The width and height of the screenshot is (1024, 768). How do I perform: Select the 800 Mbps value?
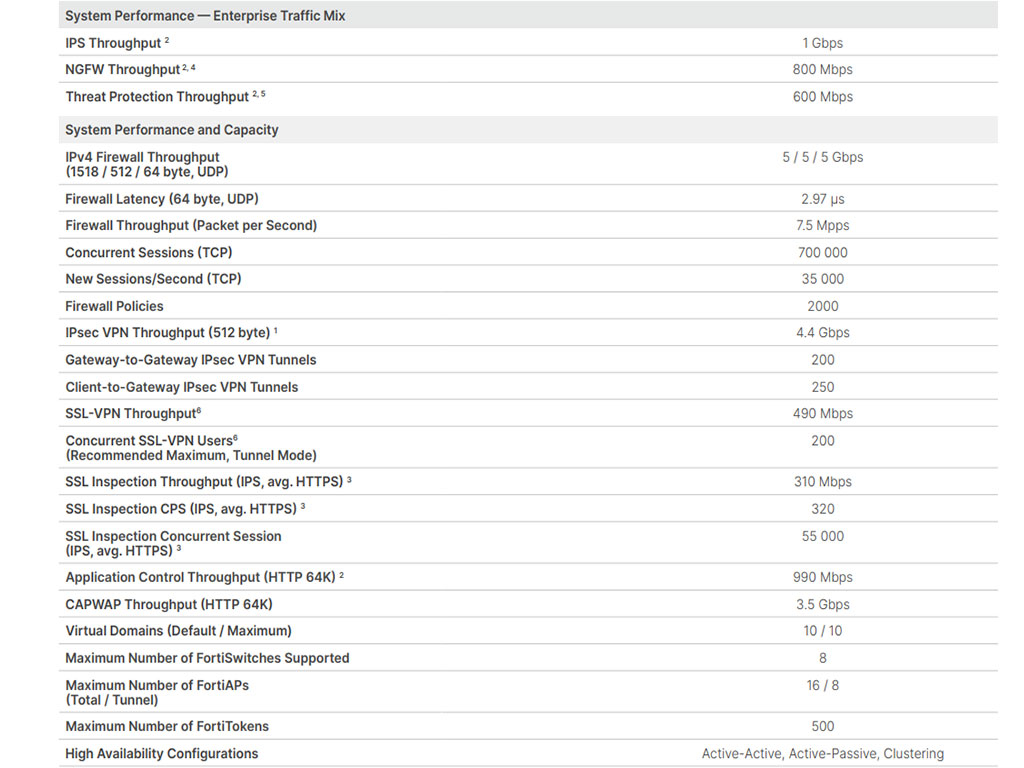(822, 69)
